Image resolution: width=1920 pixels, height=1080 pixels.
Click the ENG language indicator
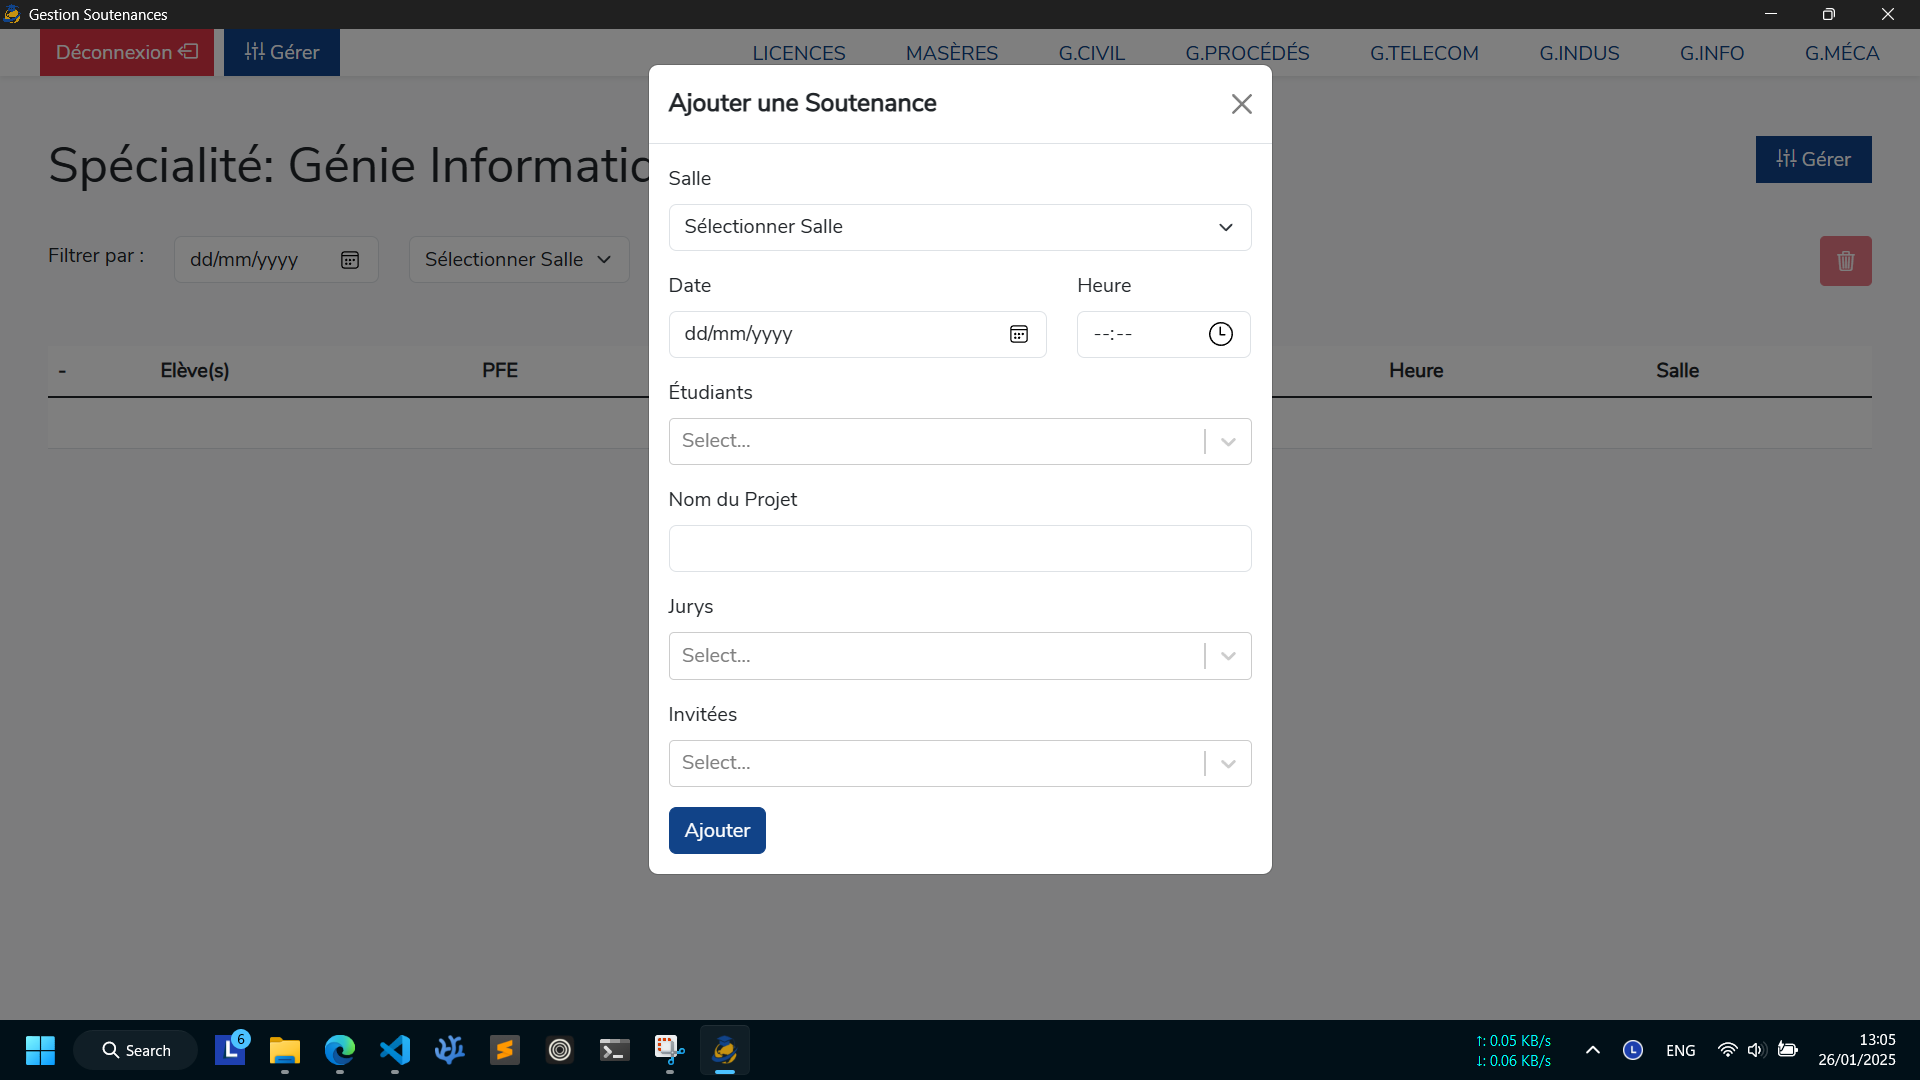click(x=1681, y=1050)
